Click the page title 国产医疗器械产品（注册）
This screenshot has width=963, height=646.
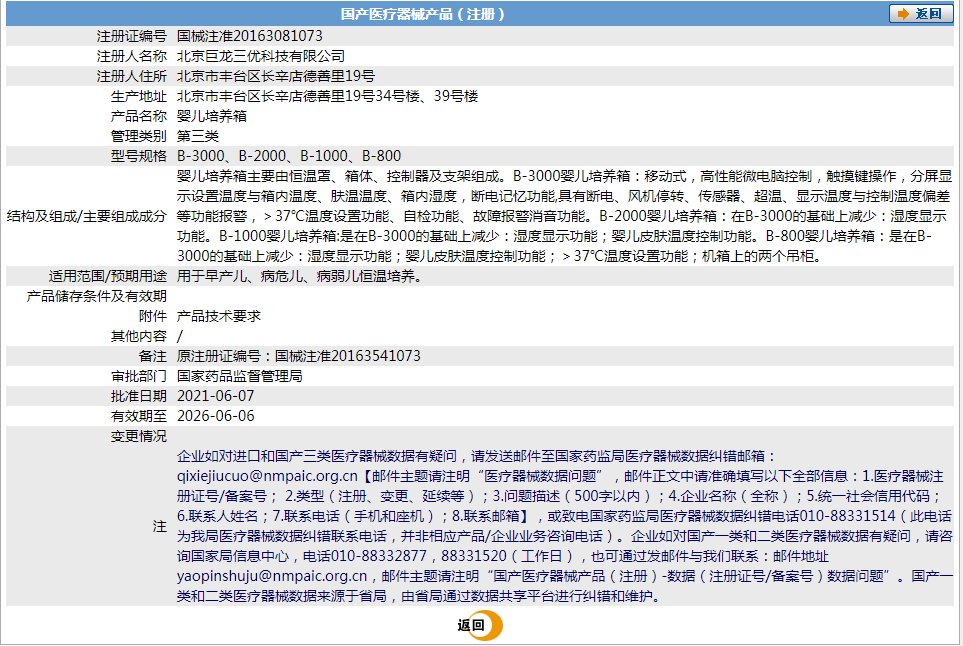423,14
